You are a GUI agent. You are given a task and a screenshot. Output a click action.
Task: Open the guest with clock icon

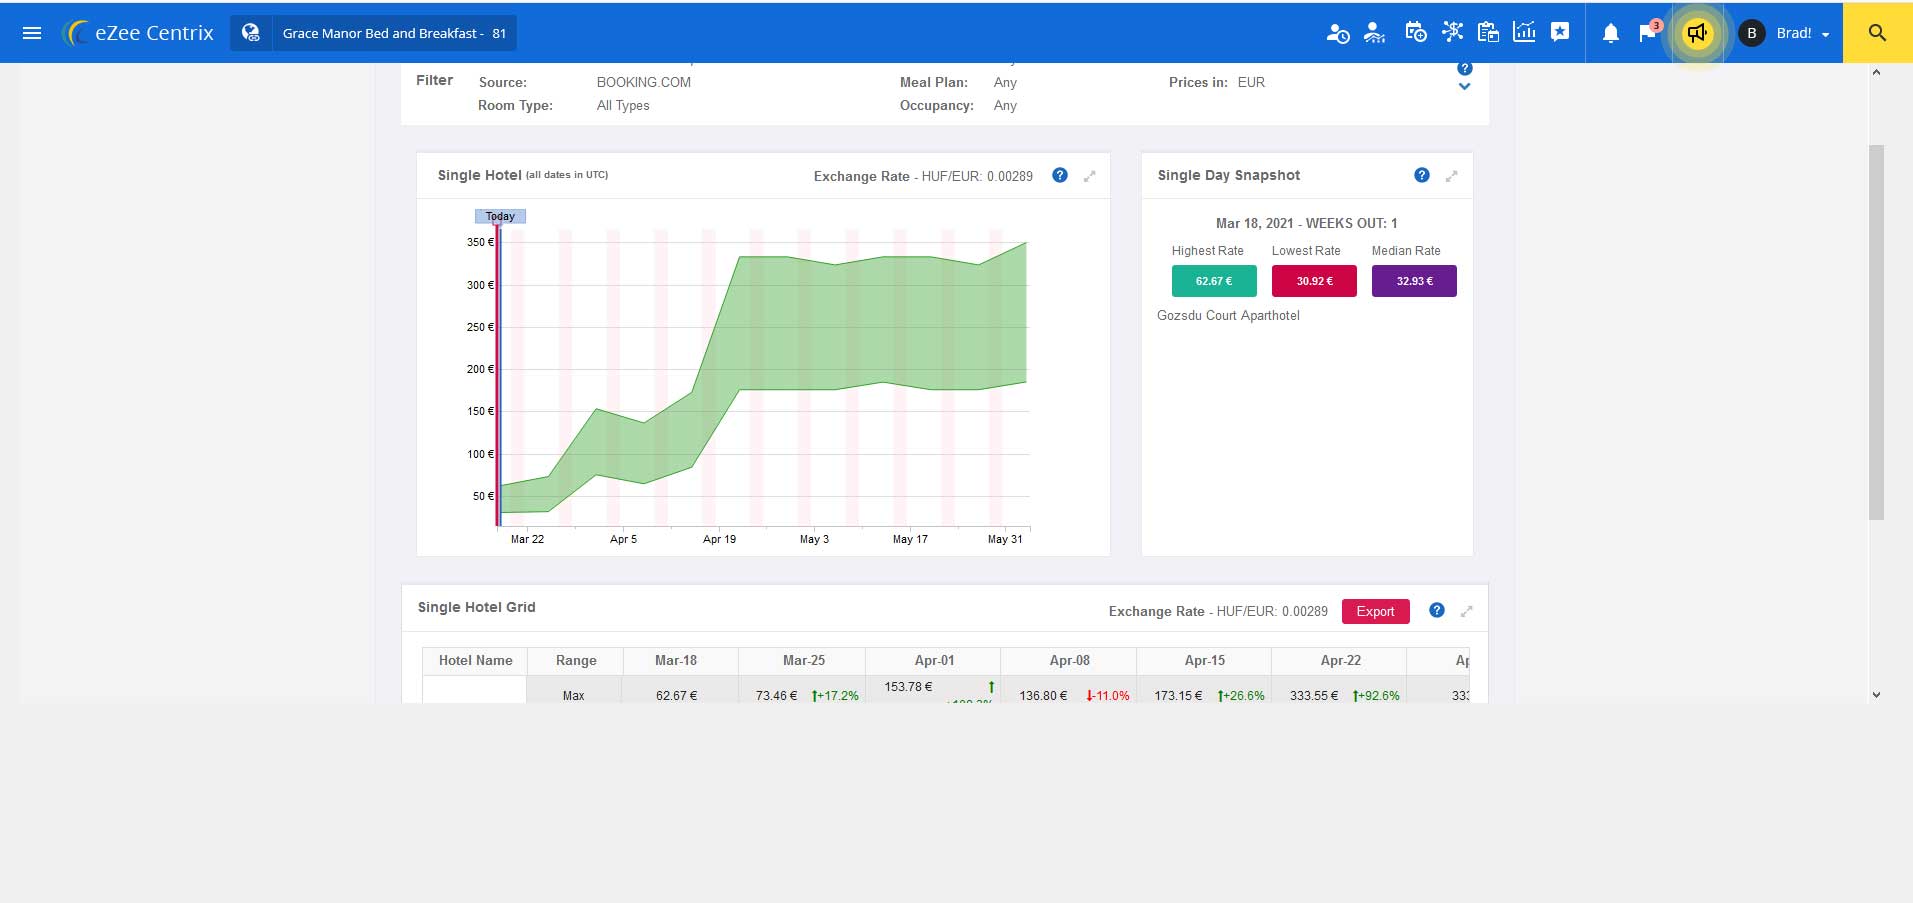[x=1337, y=33]
